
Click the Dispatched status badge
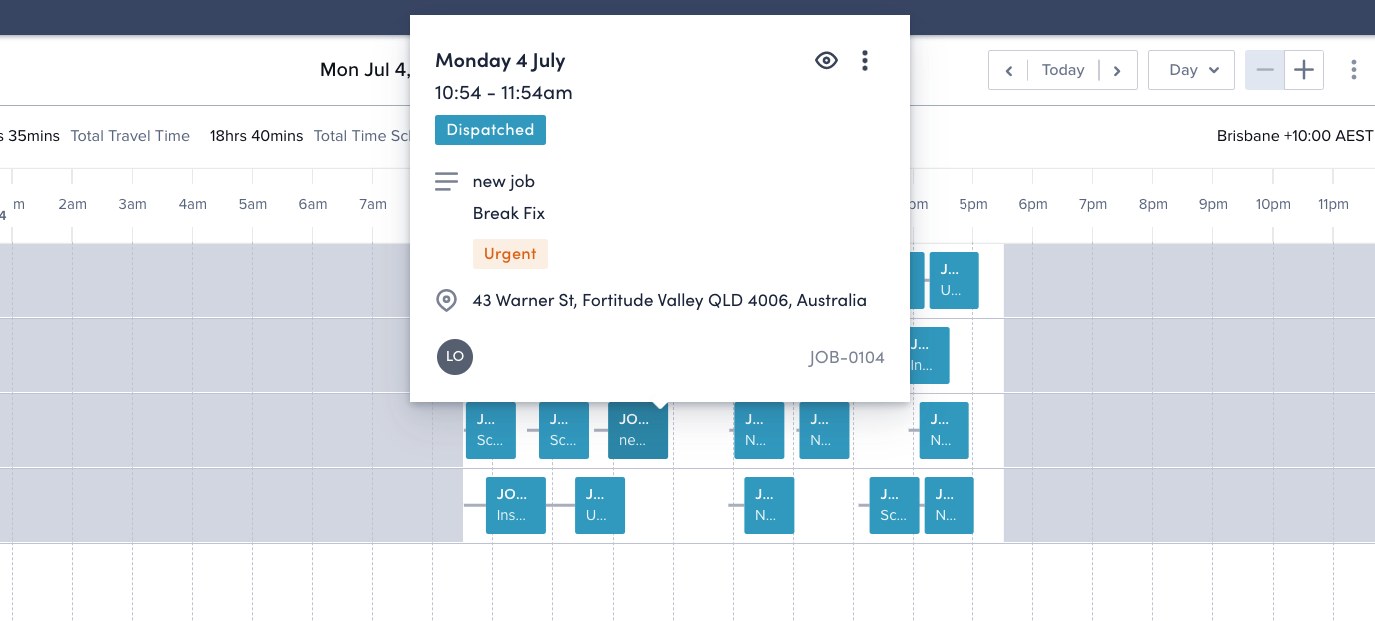coord(490,130)
